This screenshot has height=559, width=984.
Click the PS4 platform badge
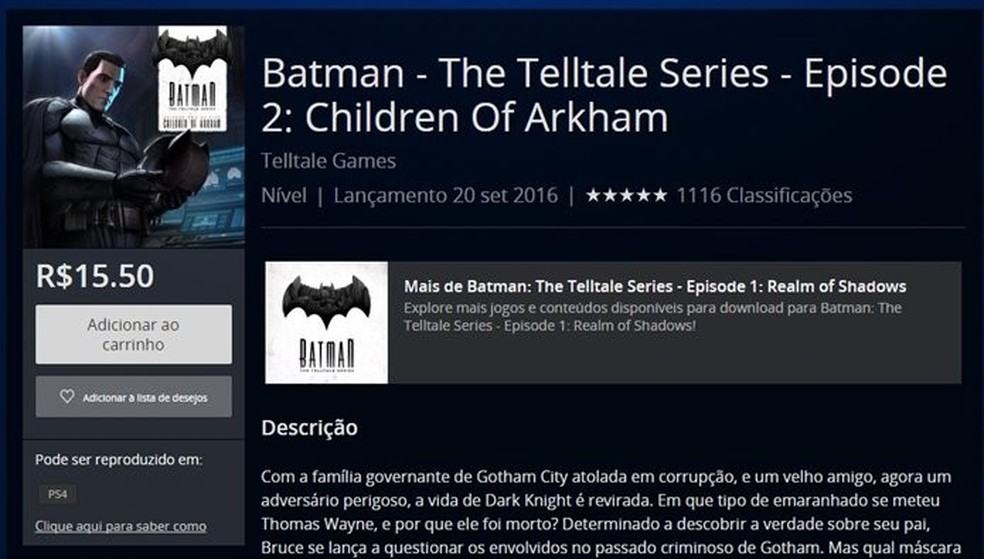tap(57, 494)
